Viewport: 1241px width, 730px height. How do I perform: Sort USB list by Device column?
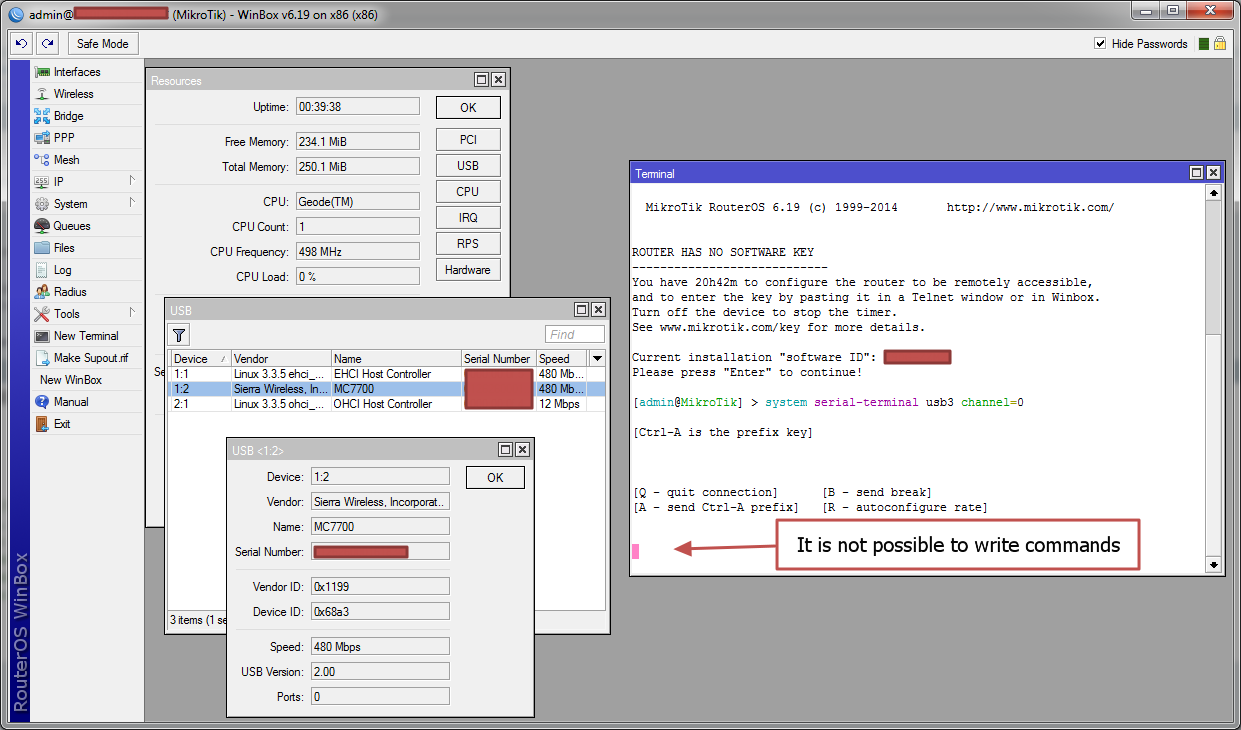coord(200,359)
